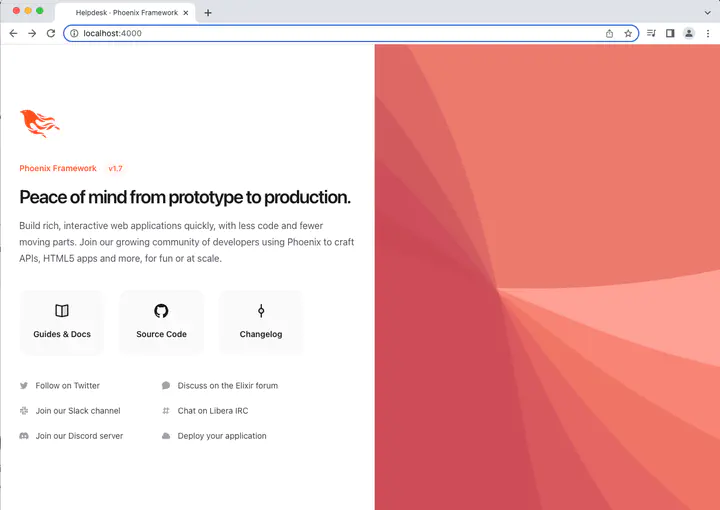Click the Peace of mind headline
The width and height of the screenshot is (720, 510).
pos(185,197)
